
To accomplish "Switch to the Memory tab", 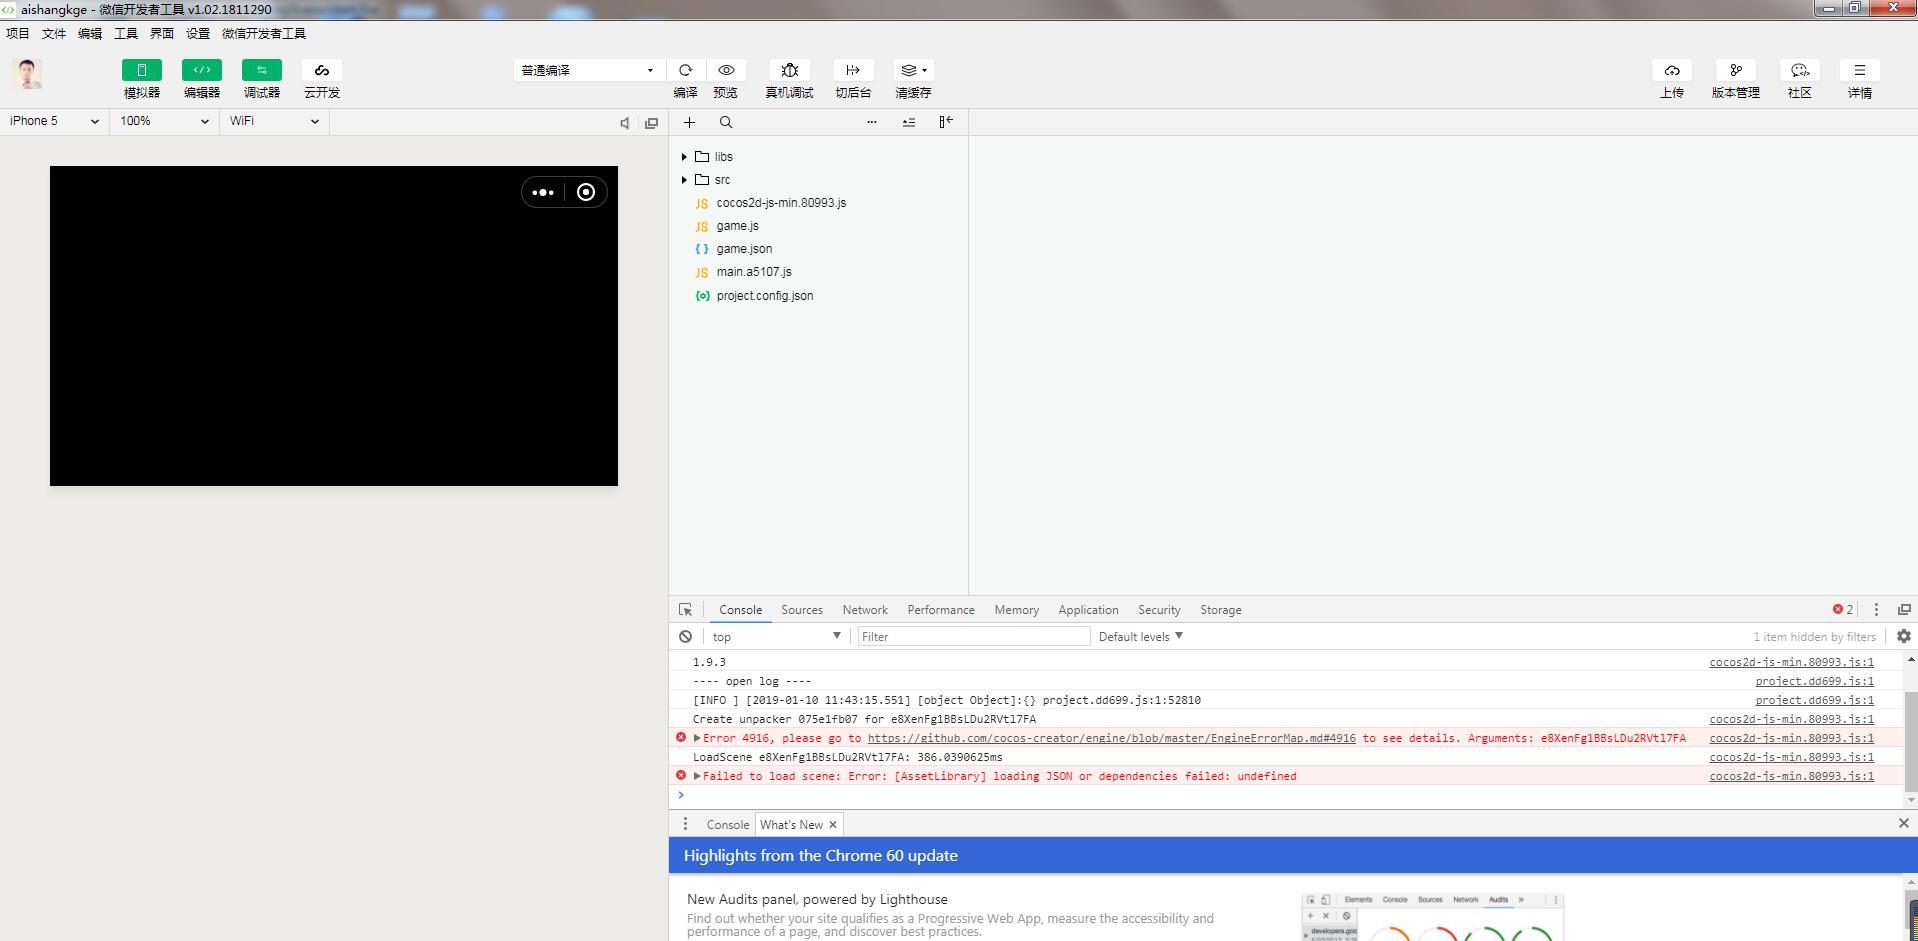I will point(1017,610).
